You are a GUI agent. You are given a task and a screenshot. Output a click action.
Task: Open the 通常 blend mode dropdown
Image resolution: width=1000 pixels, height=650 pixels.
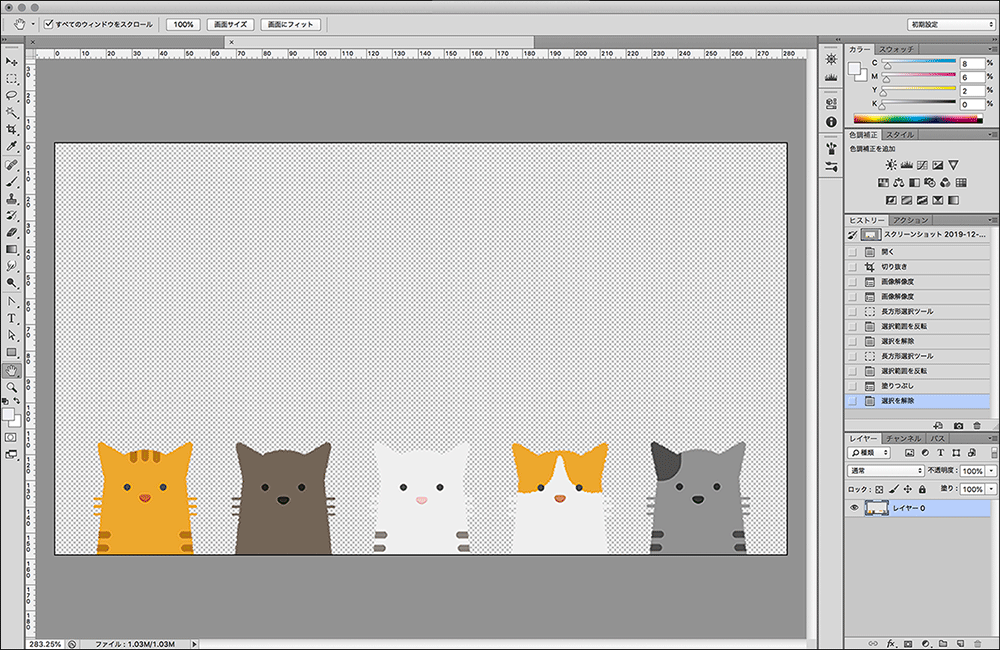coord(886,470)
